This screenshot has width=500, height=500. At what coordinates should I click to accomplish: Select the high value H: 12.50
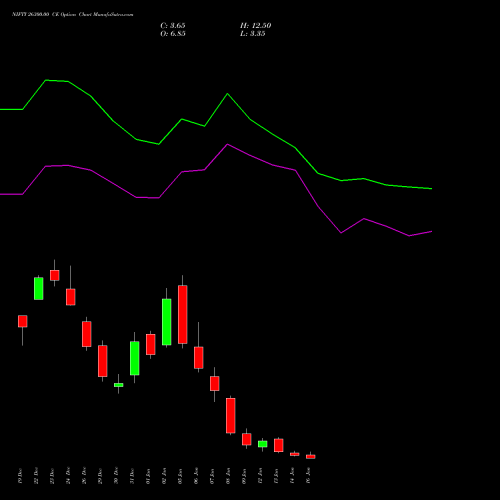(x=255, y=26)
